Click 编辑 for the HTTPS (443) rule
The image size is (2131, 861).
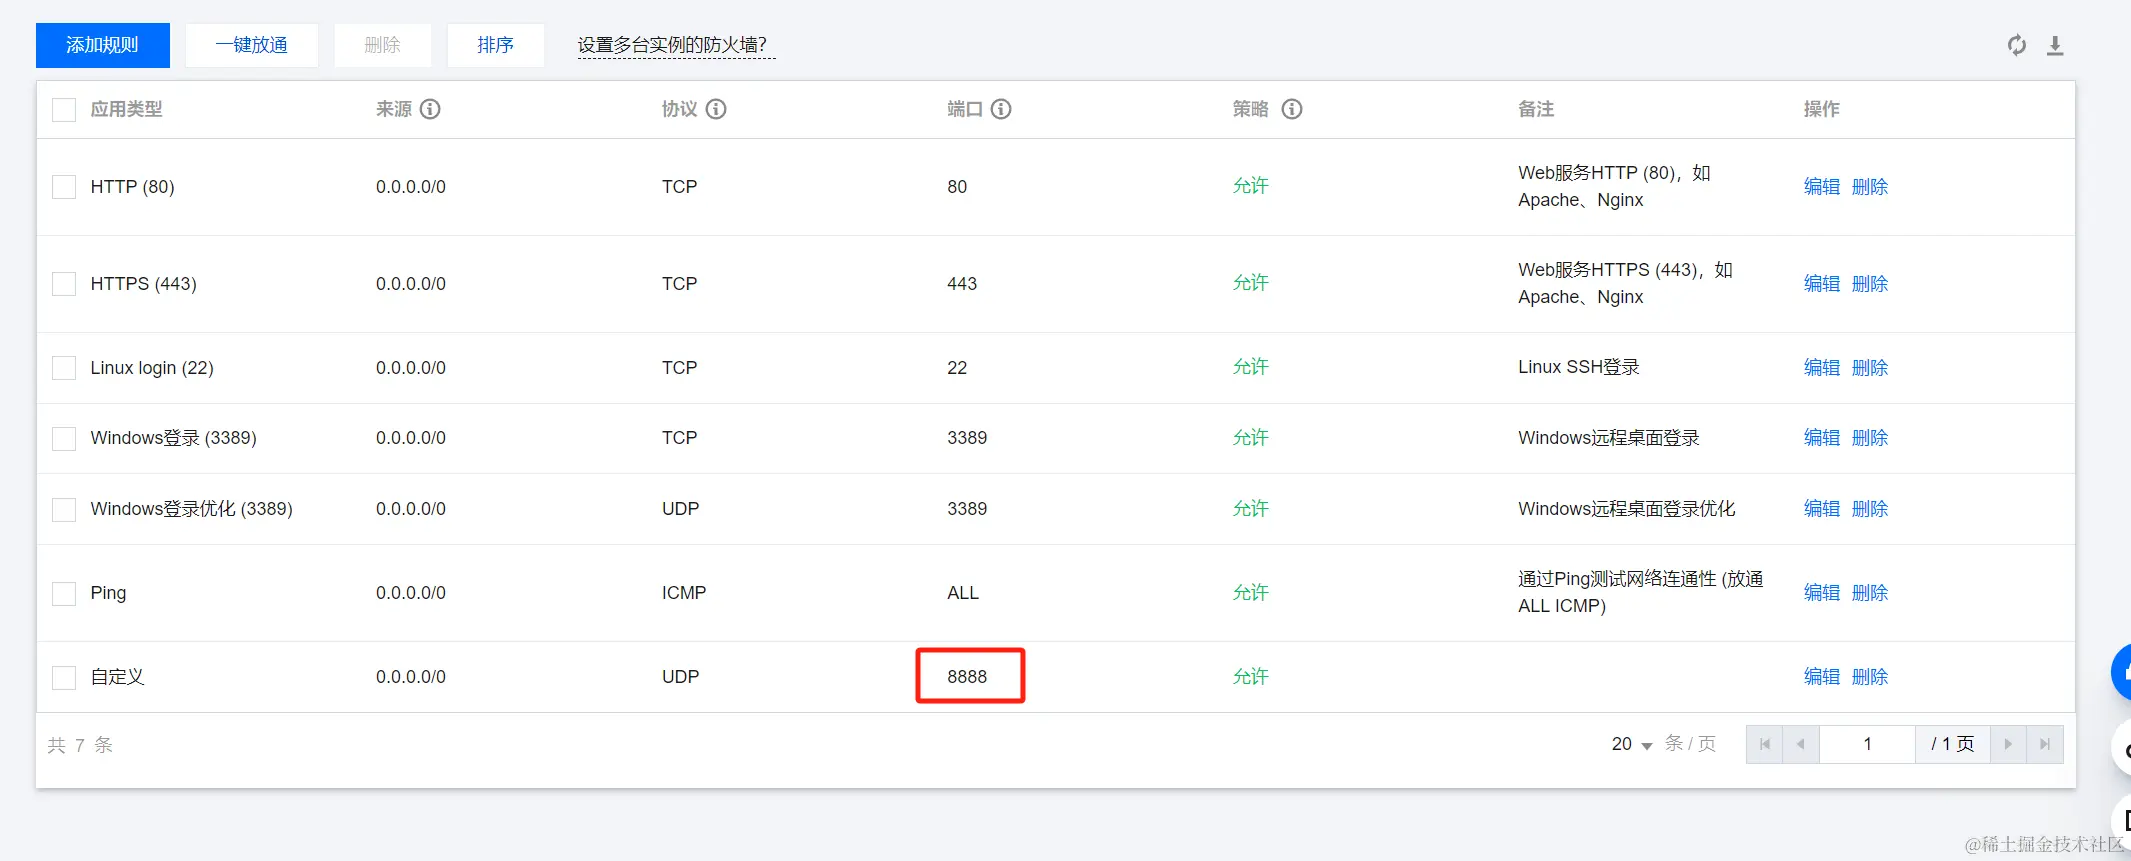click(x=1822, y=284)
